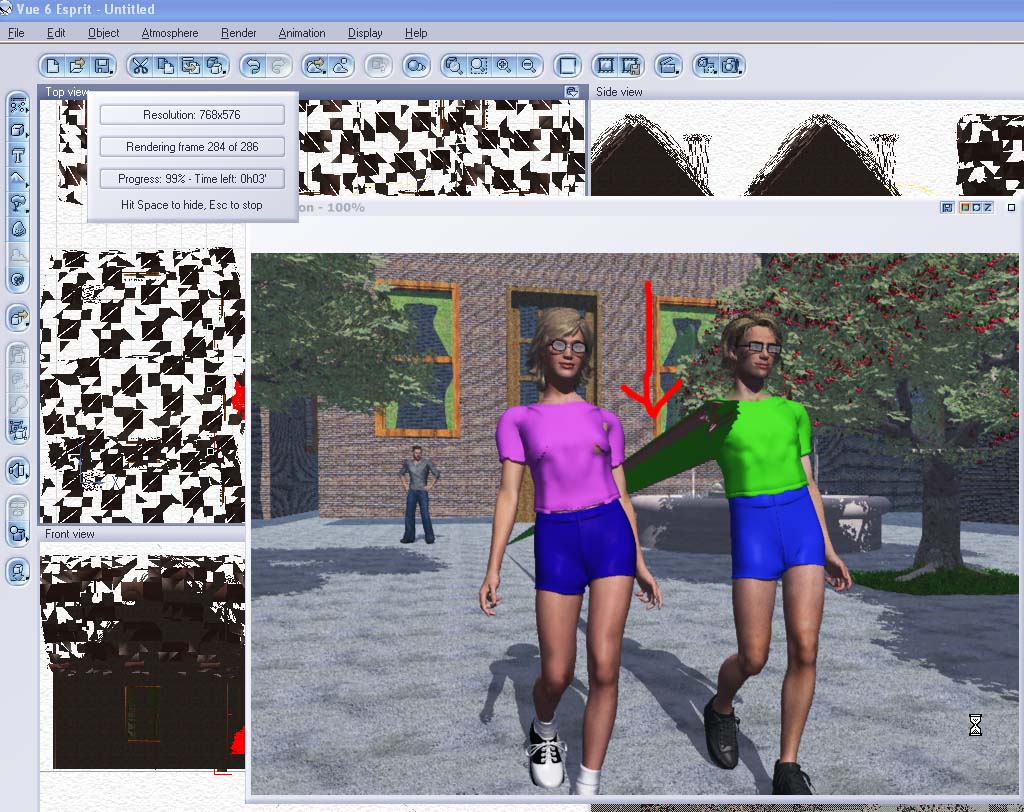Select the Text tool in left toolbar
This screenshot has width=1024, height=812.
coord(17,155)
